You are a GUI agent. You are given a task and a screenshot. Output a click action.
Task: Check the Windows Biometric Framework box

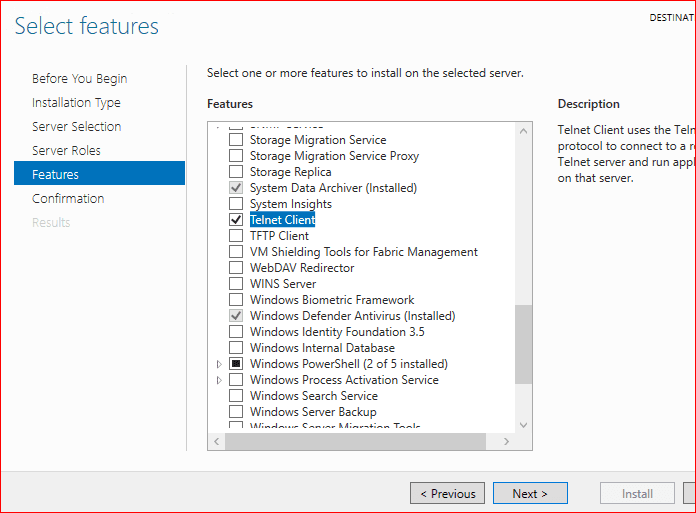pos(236,300)
